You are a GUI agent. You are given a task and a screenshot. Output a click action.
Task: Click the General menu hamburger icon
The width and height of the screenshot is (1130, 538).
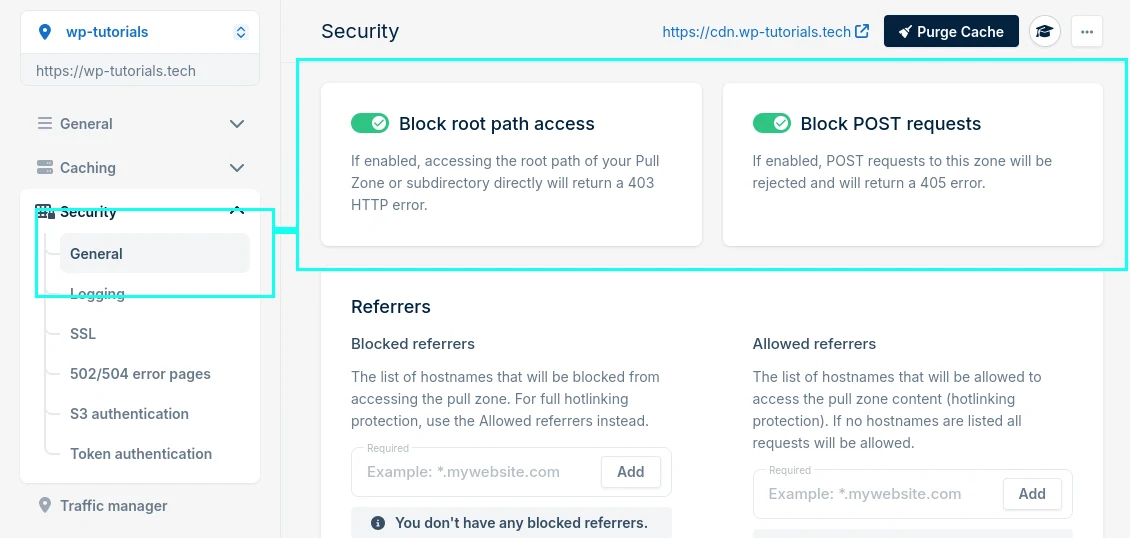coord(45,124)
